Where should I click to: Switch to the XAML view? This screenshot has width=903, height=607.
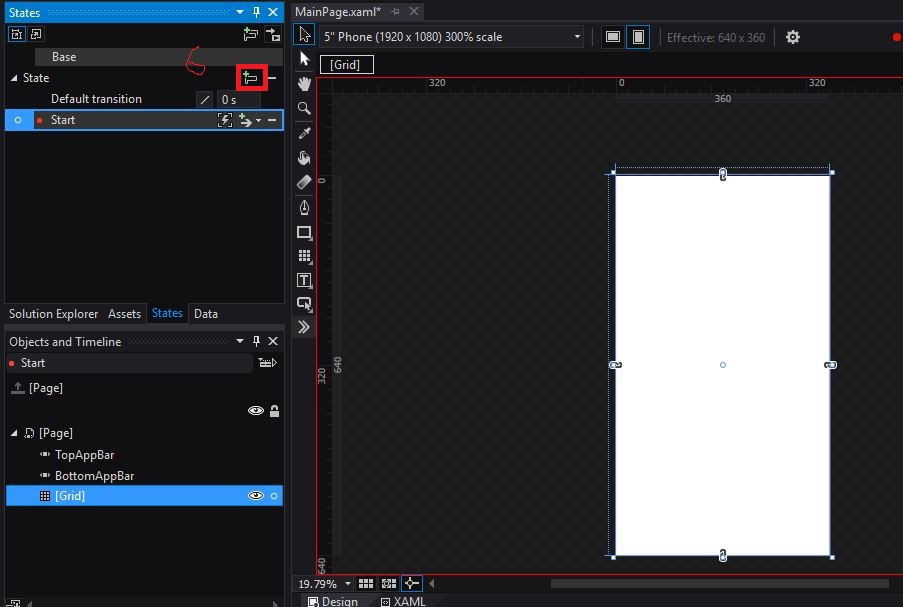pos(403,601)
